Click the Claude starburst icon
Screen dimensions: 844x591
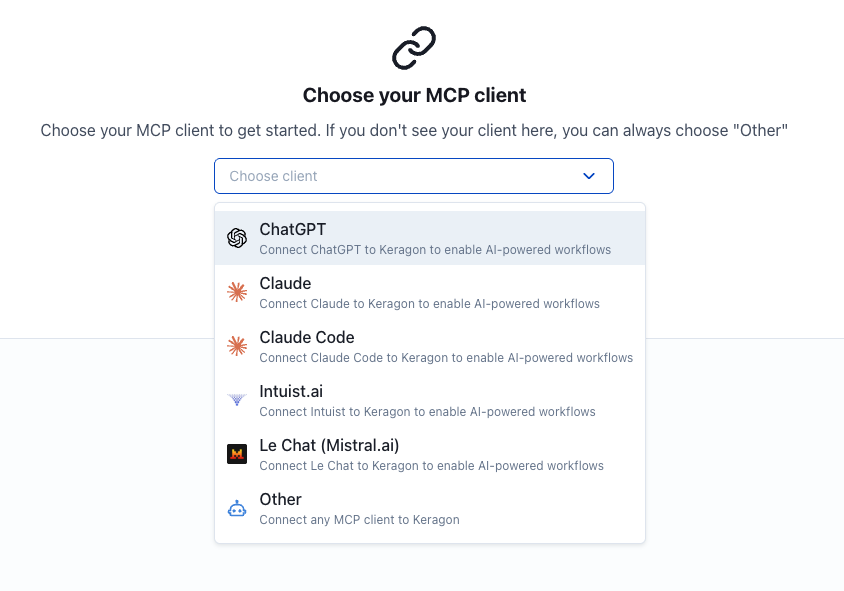(237, 292)
